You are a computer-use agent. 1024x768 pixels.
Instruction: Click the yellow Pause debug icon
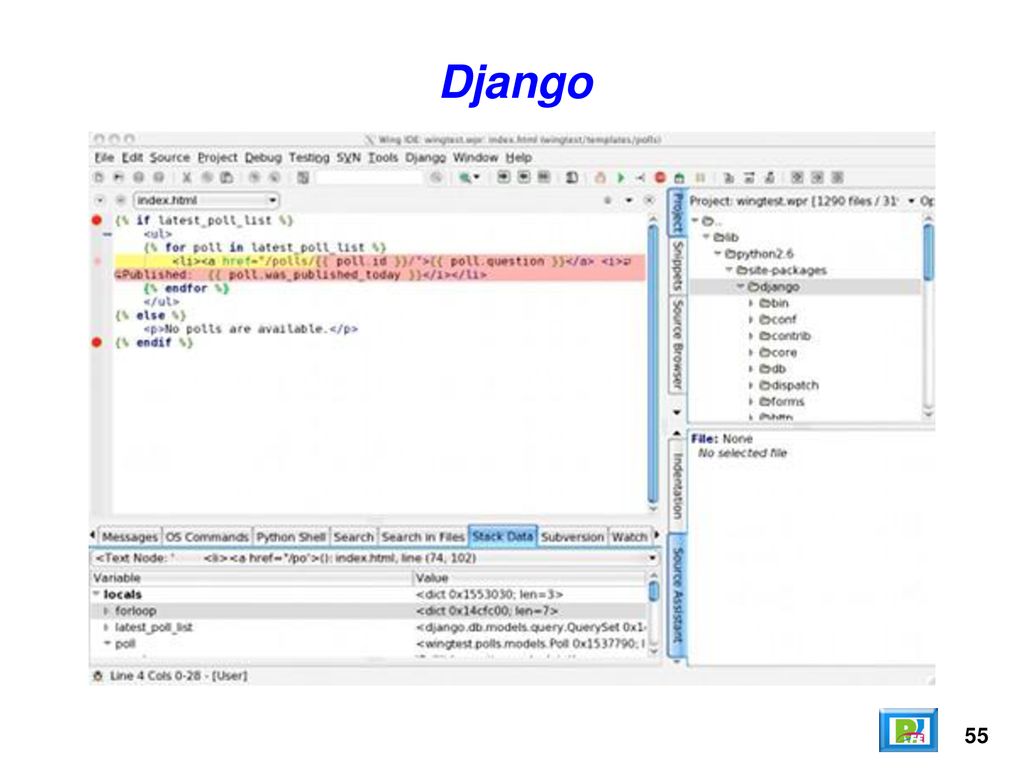pos(700,178)
